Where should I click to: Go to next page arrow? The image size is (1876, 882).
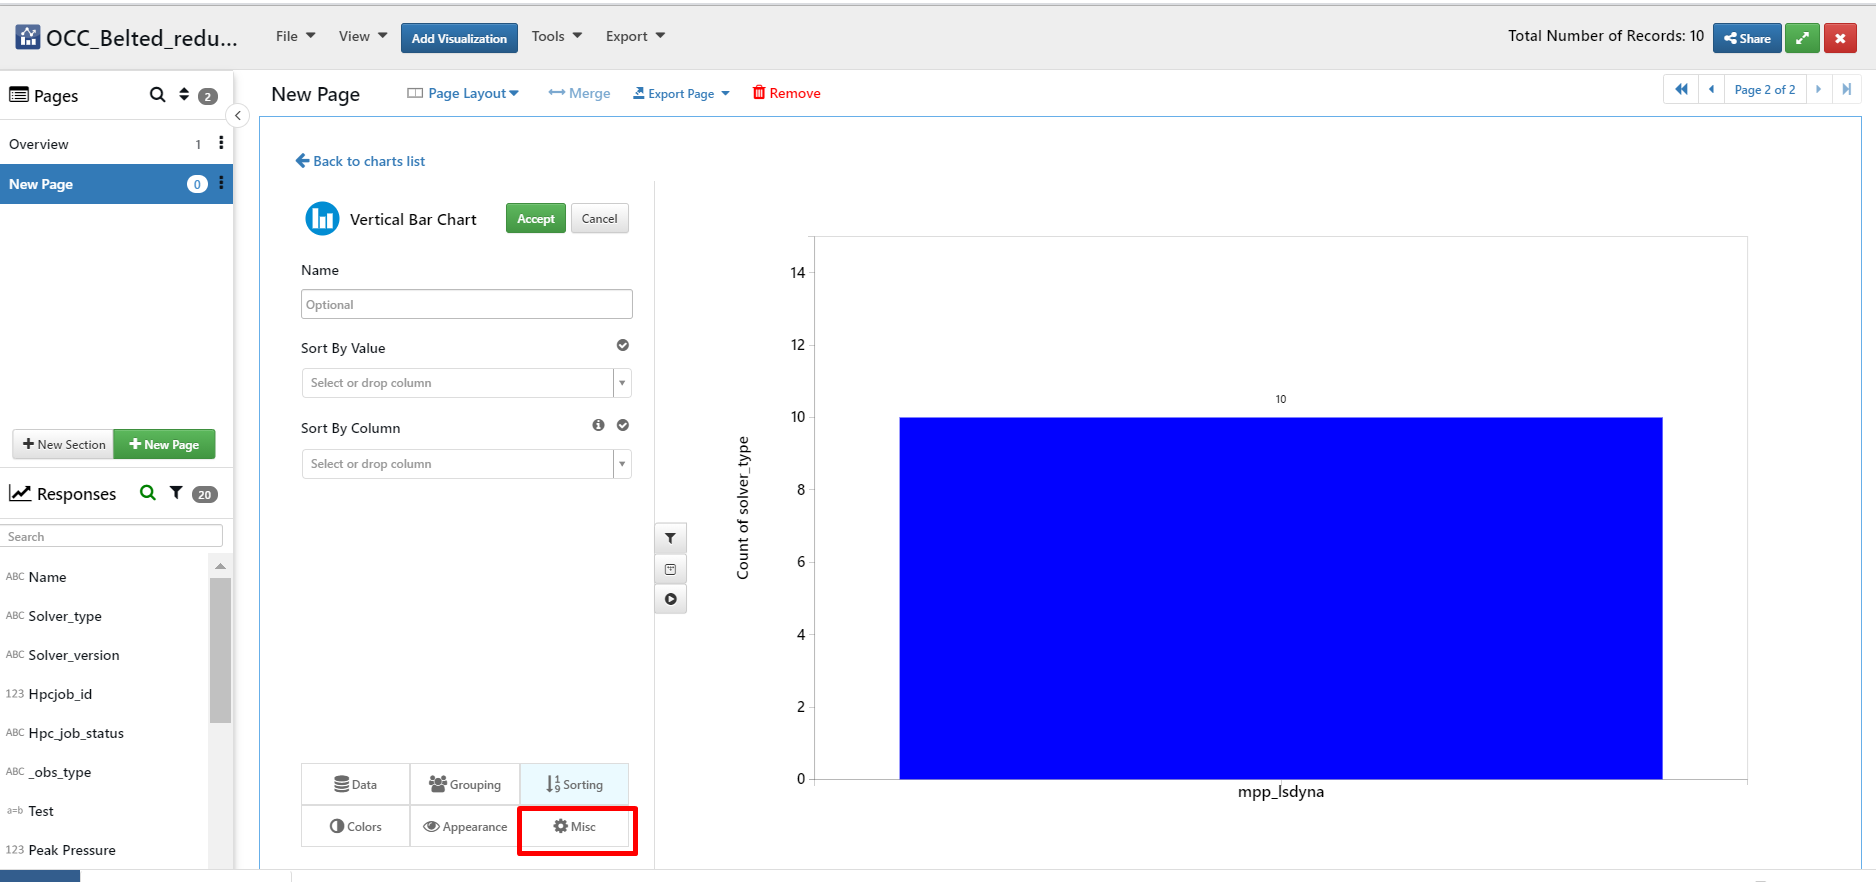[x=1818, y=89]
